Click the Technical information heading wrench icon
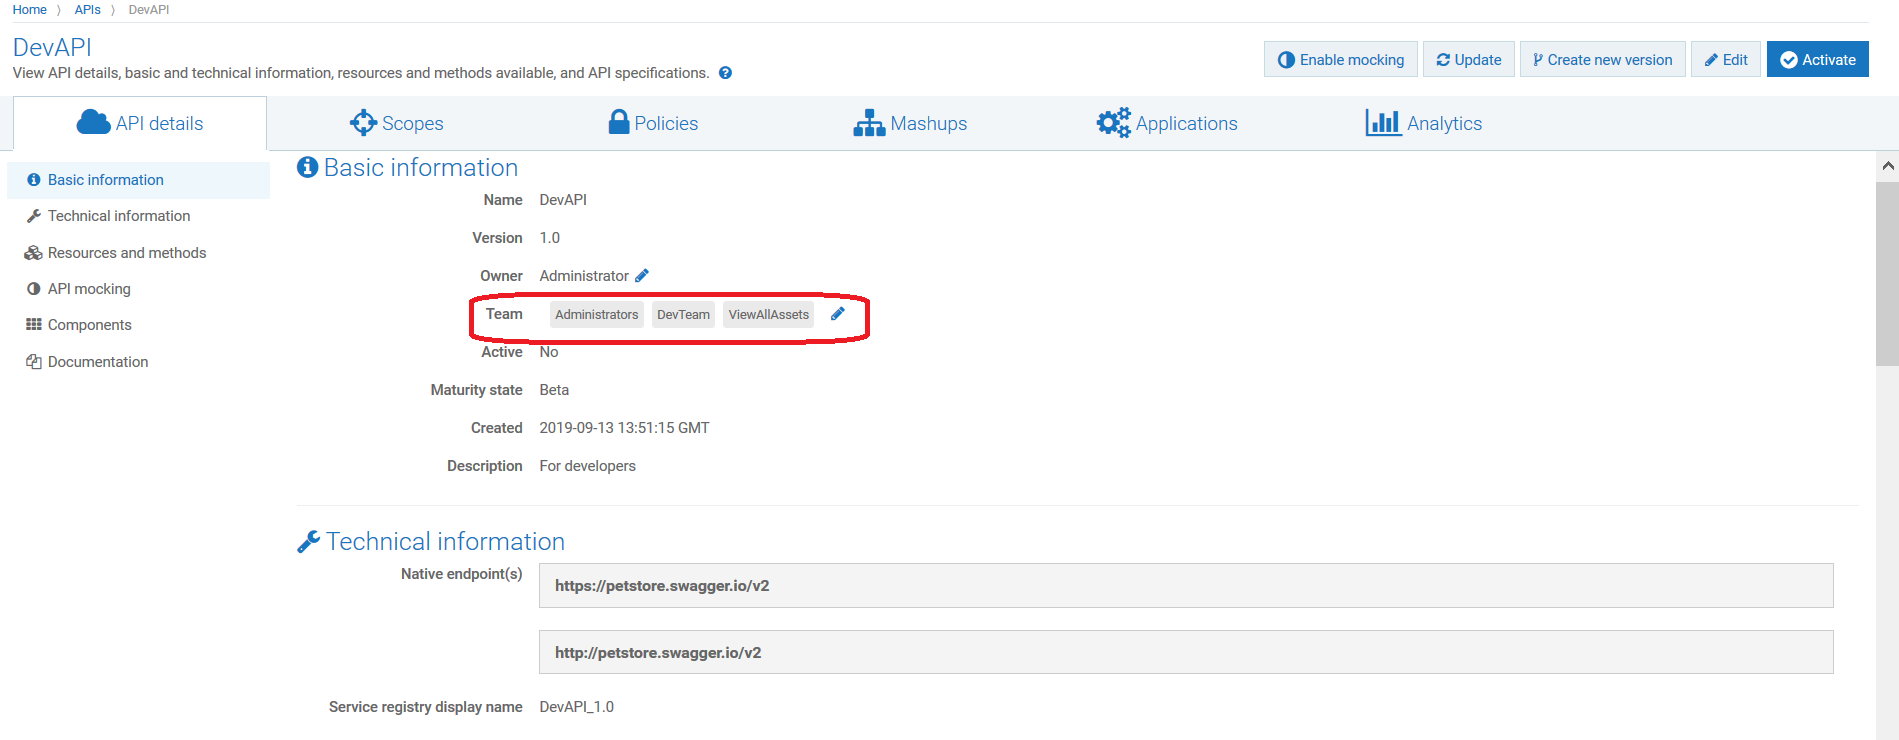1899x740 pixels. [308, 541]
